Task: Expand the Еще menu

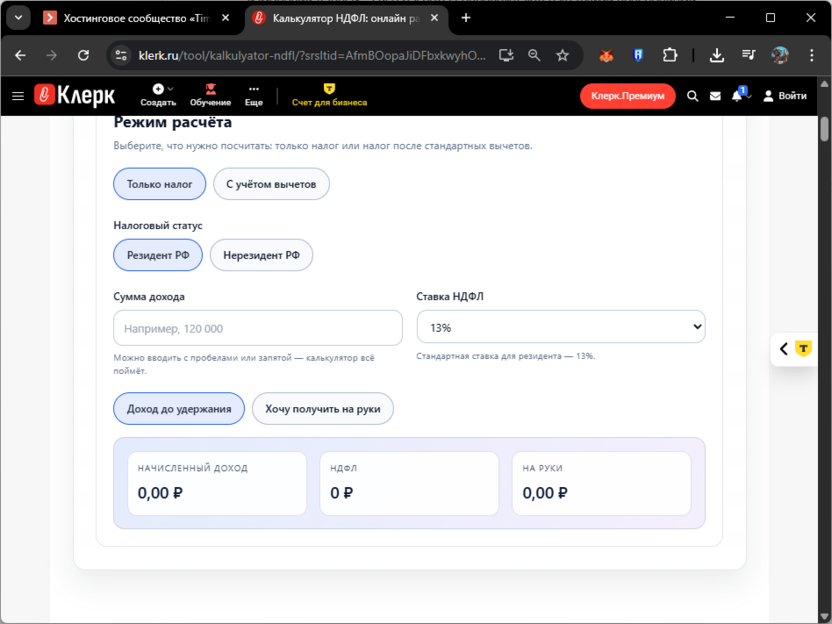Action: point(254,96)
